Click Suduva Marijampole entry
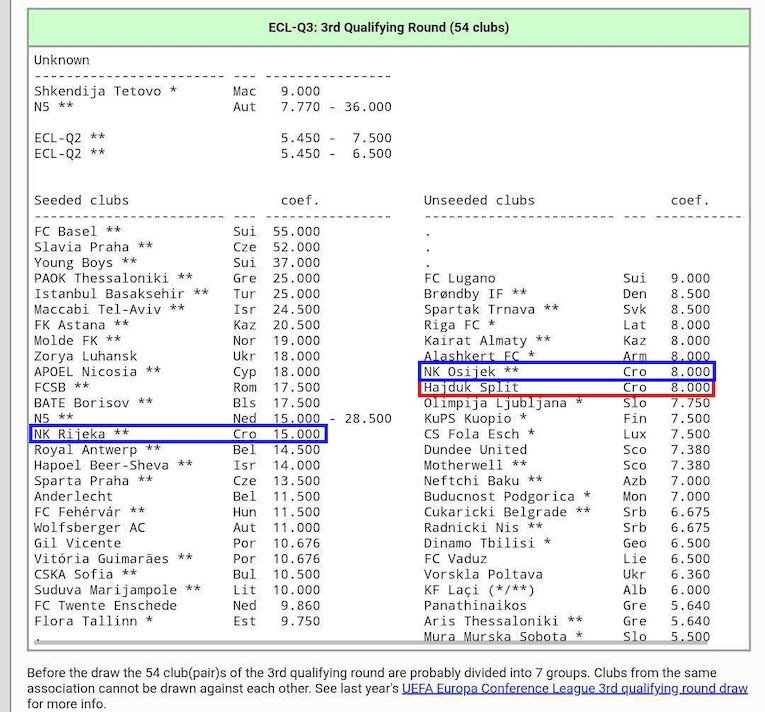Viewport: 765px width, 712px height. (177, 590)
